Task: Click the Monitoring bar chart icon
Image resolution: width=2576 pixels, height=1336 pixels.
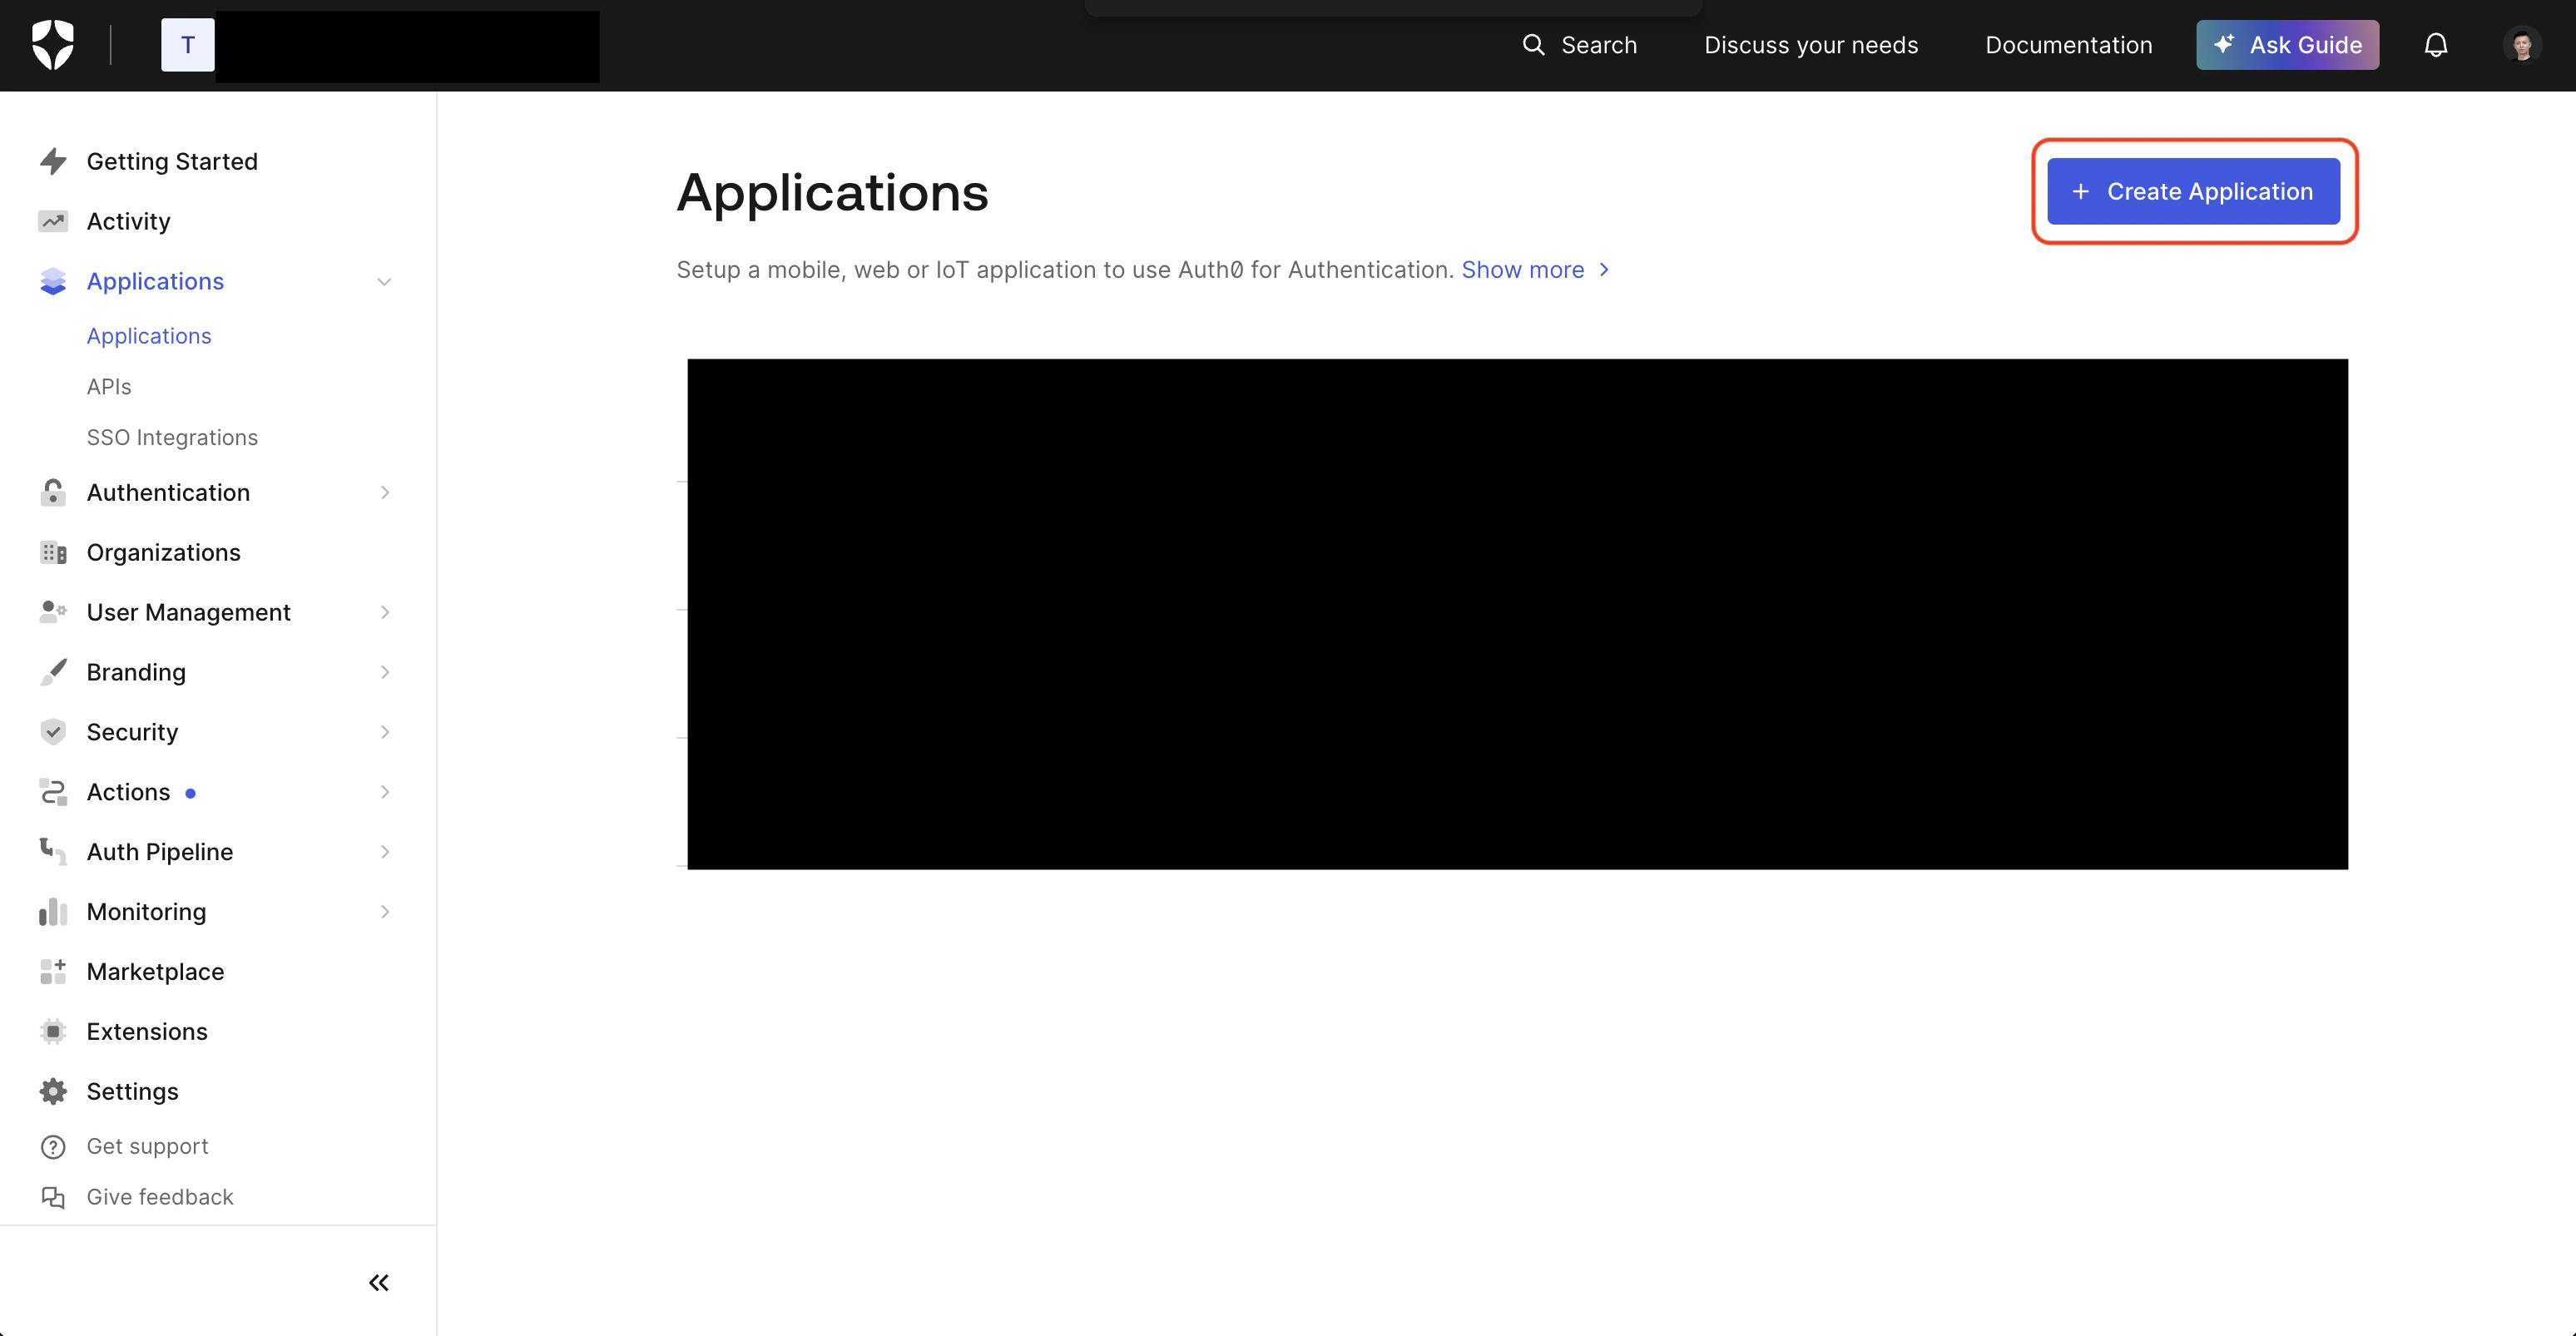Action: point(53,912)
